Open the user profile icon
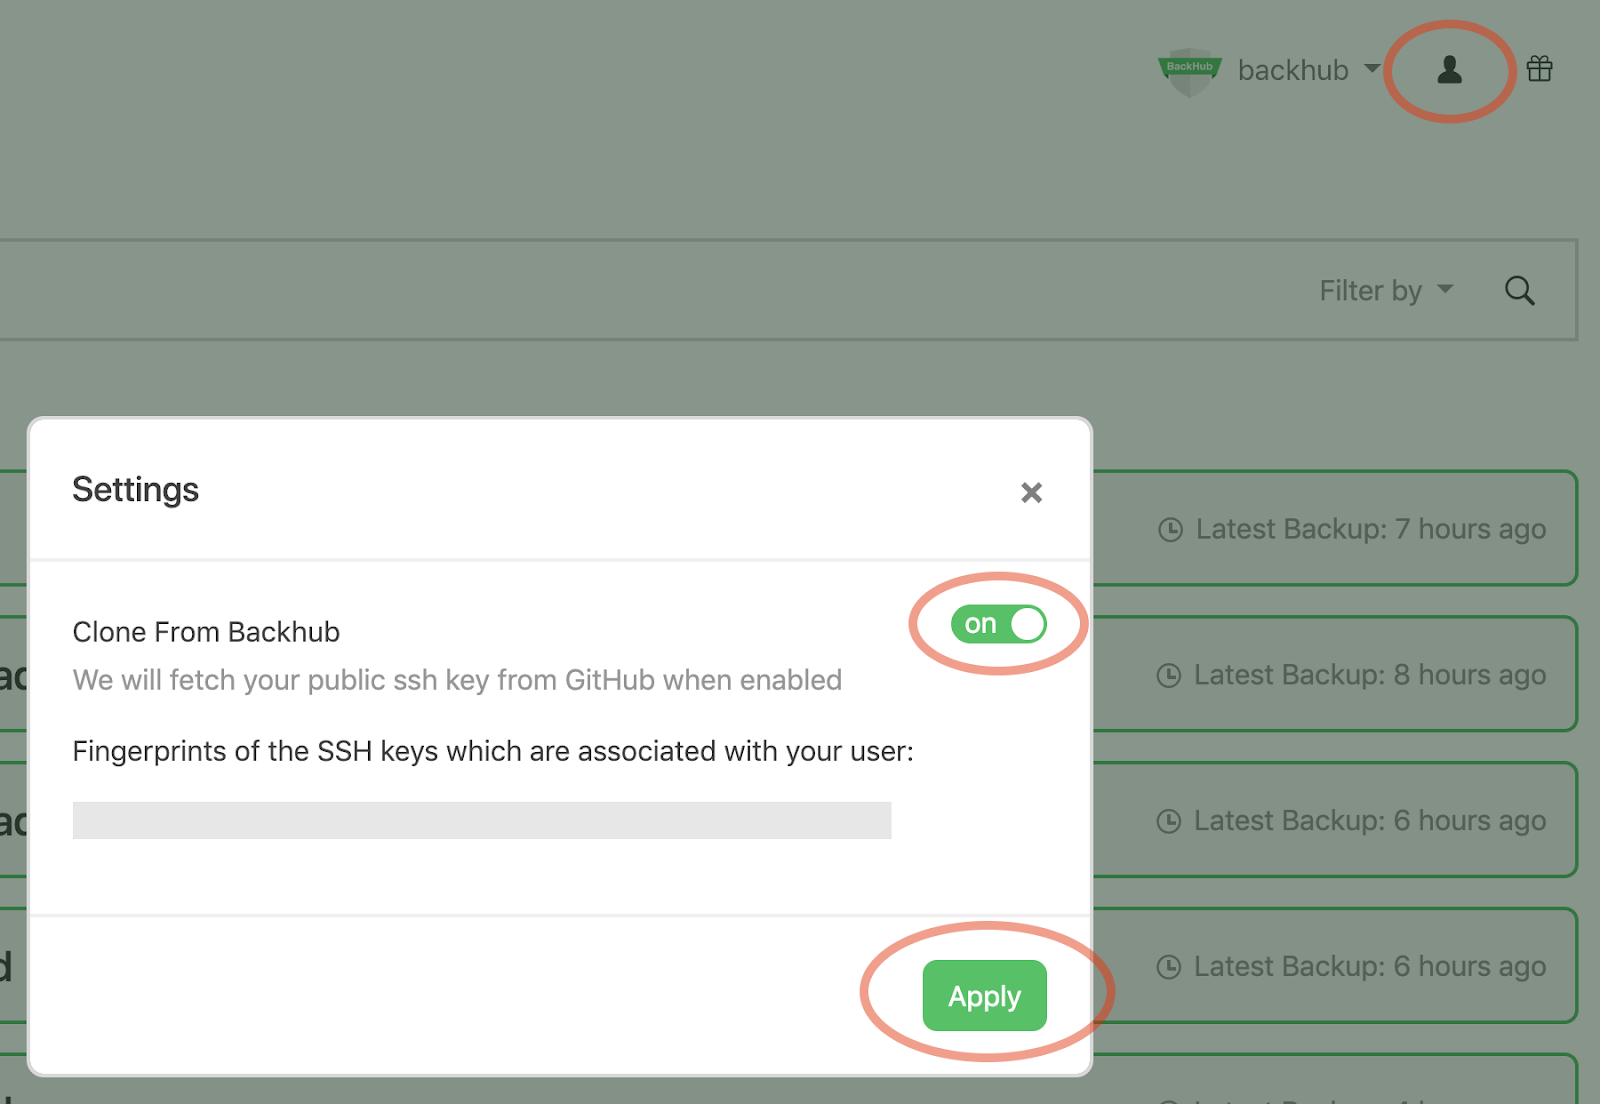1600x1104 pixels. [x=1449, y=70]
